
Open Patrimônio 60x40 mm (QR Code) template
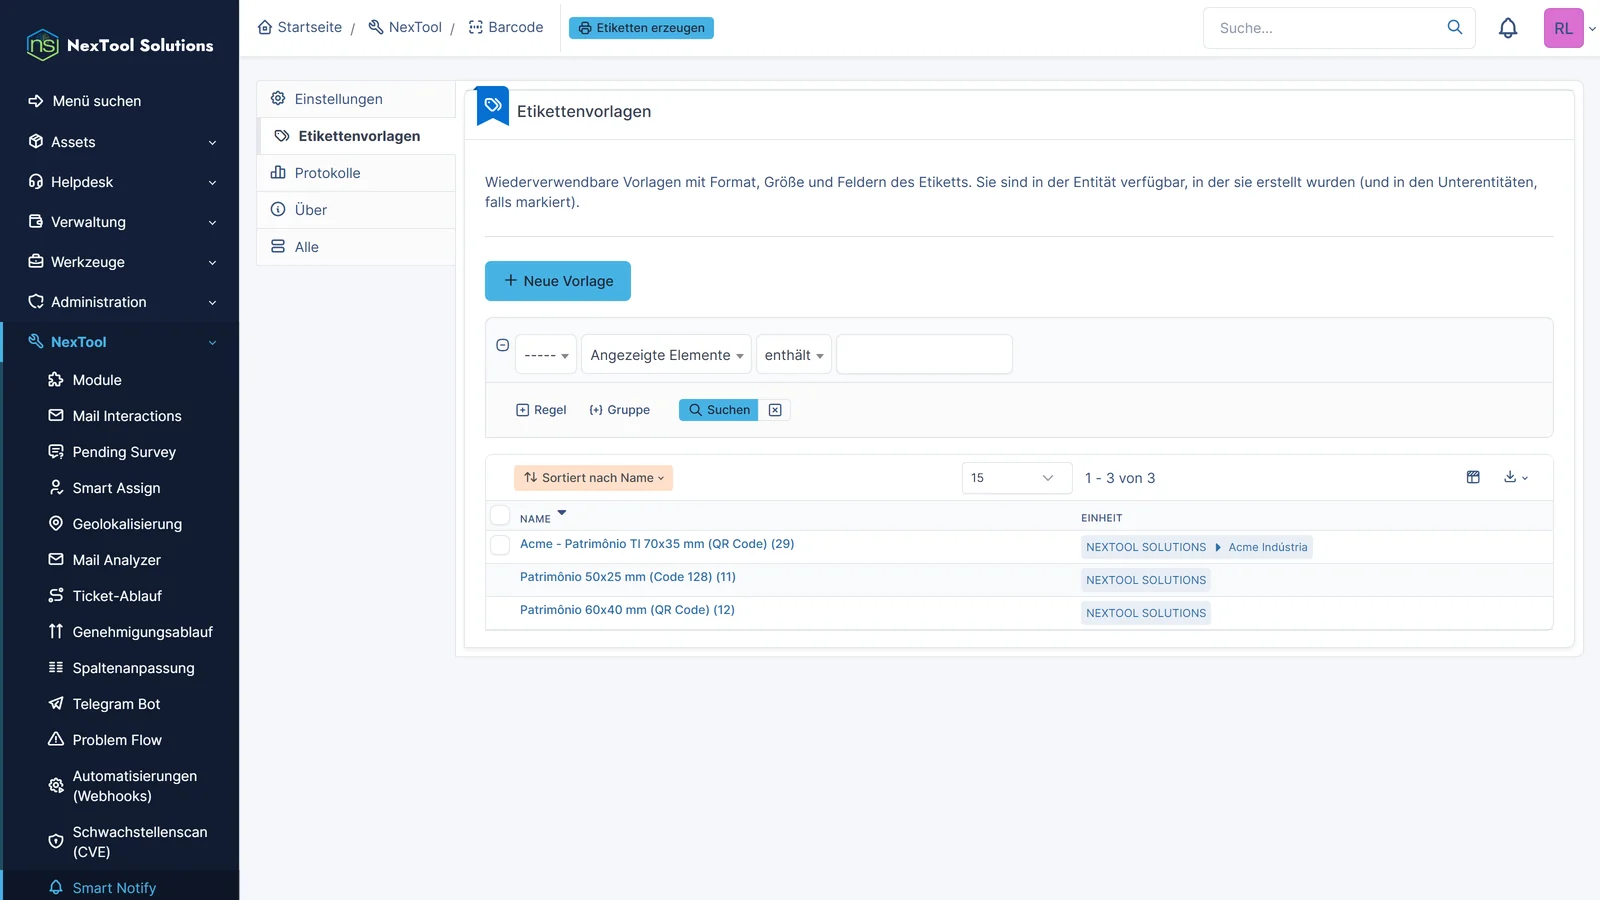627,610
